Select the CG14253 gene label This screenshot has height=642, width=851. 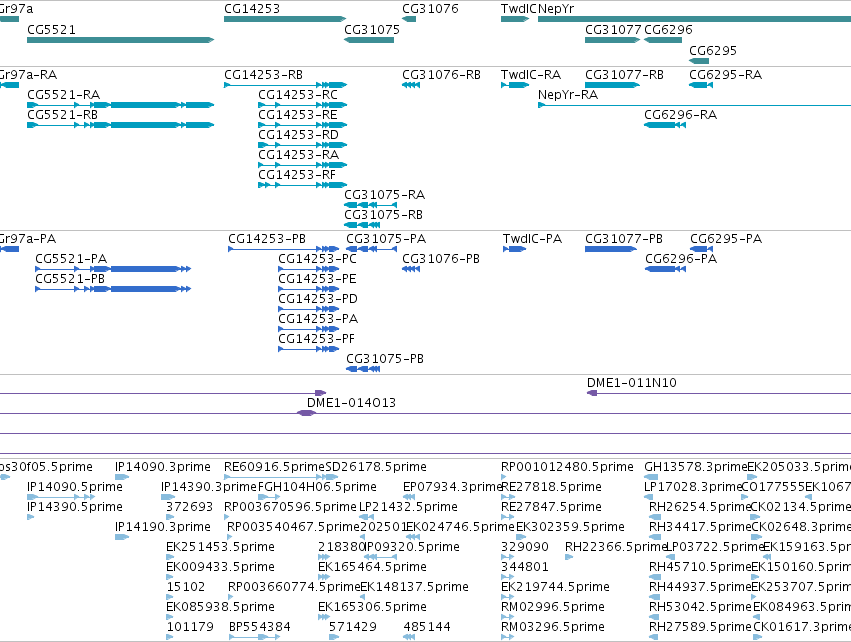[252, 9]
